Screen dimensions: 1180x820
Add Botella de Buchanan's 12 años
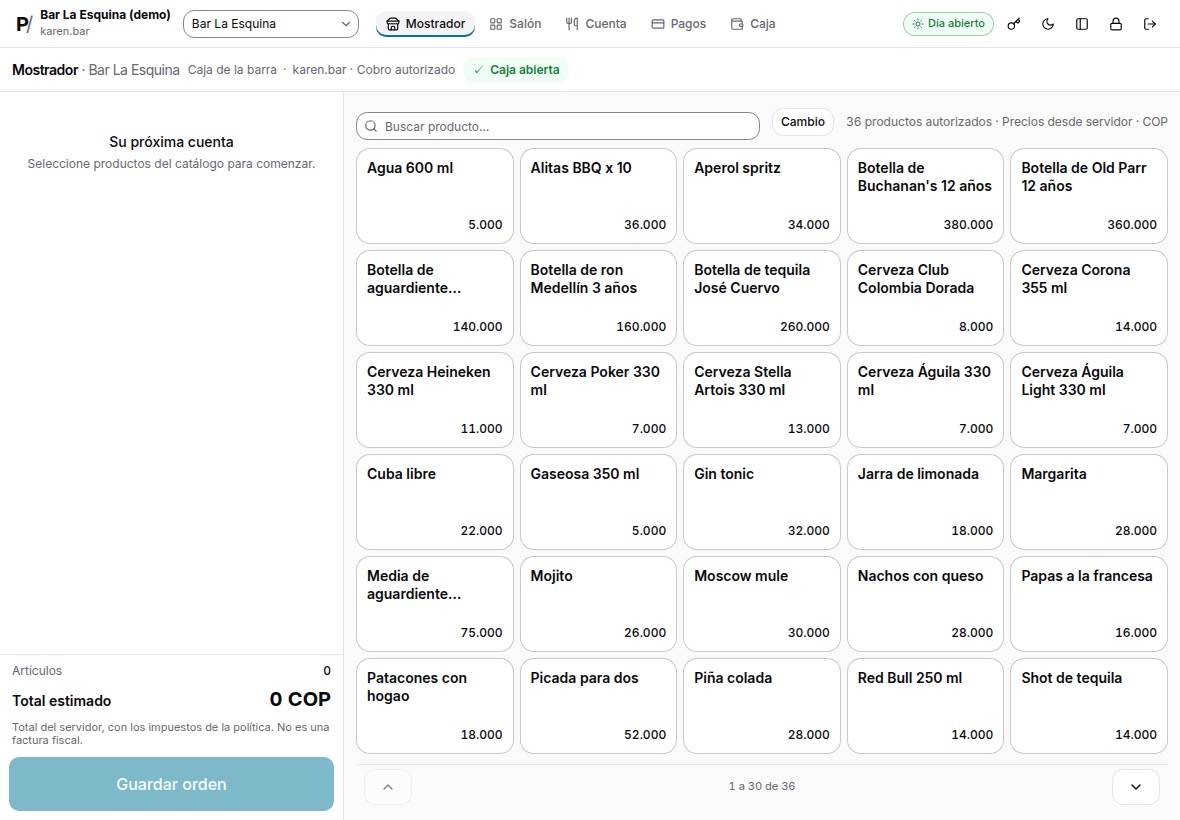(926, 196)
